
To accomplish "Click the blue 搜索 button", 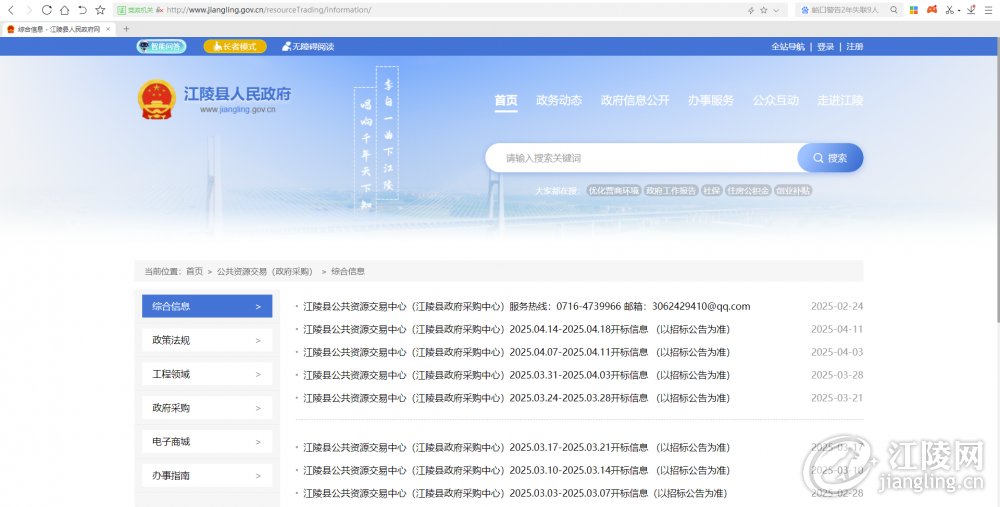I will [830, 158].
